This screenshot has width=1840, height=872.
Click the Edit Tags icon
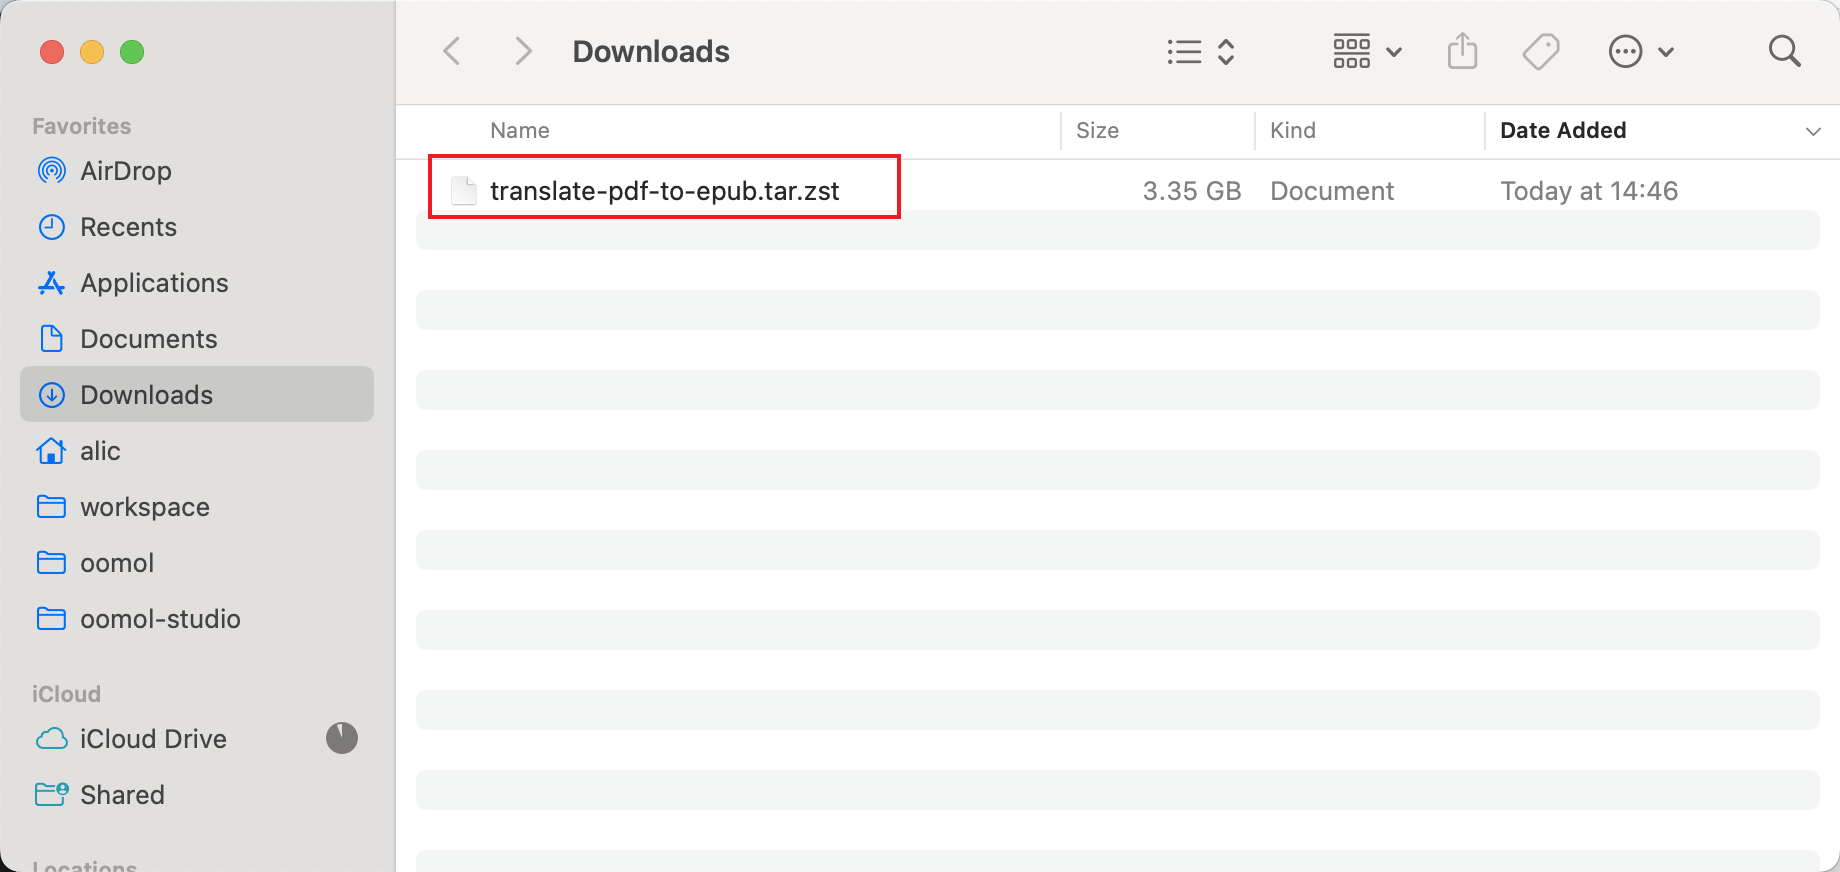(1540, 51)
